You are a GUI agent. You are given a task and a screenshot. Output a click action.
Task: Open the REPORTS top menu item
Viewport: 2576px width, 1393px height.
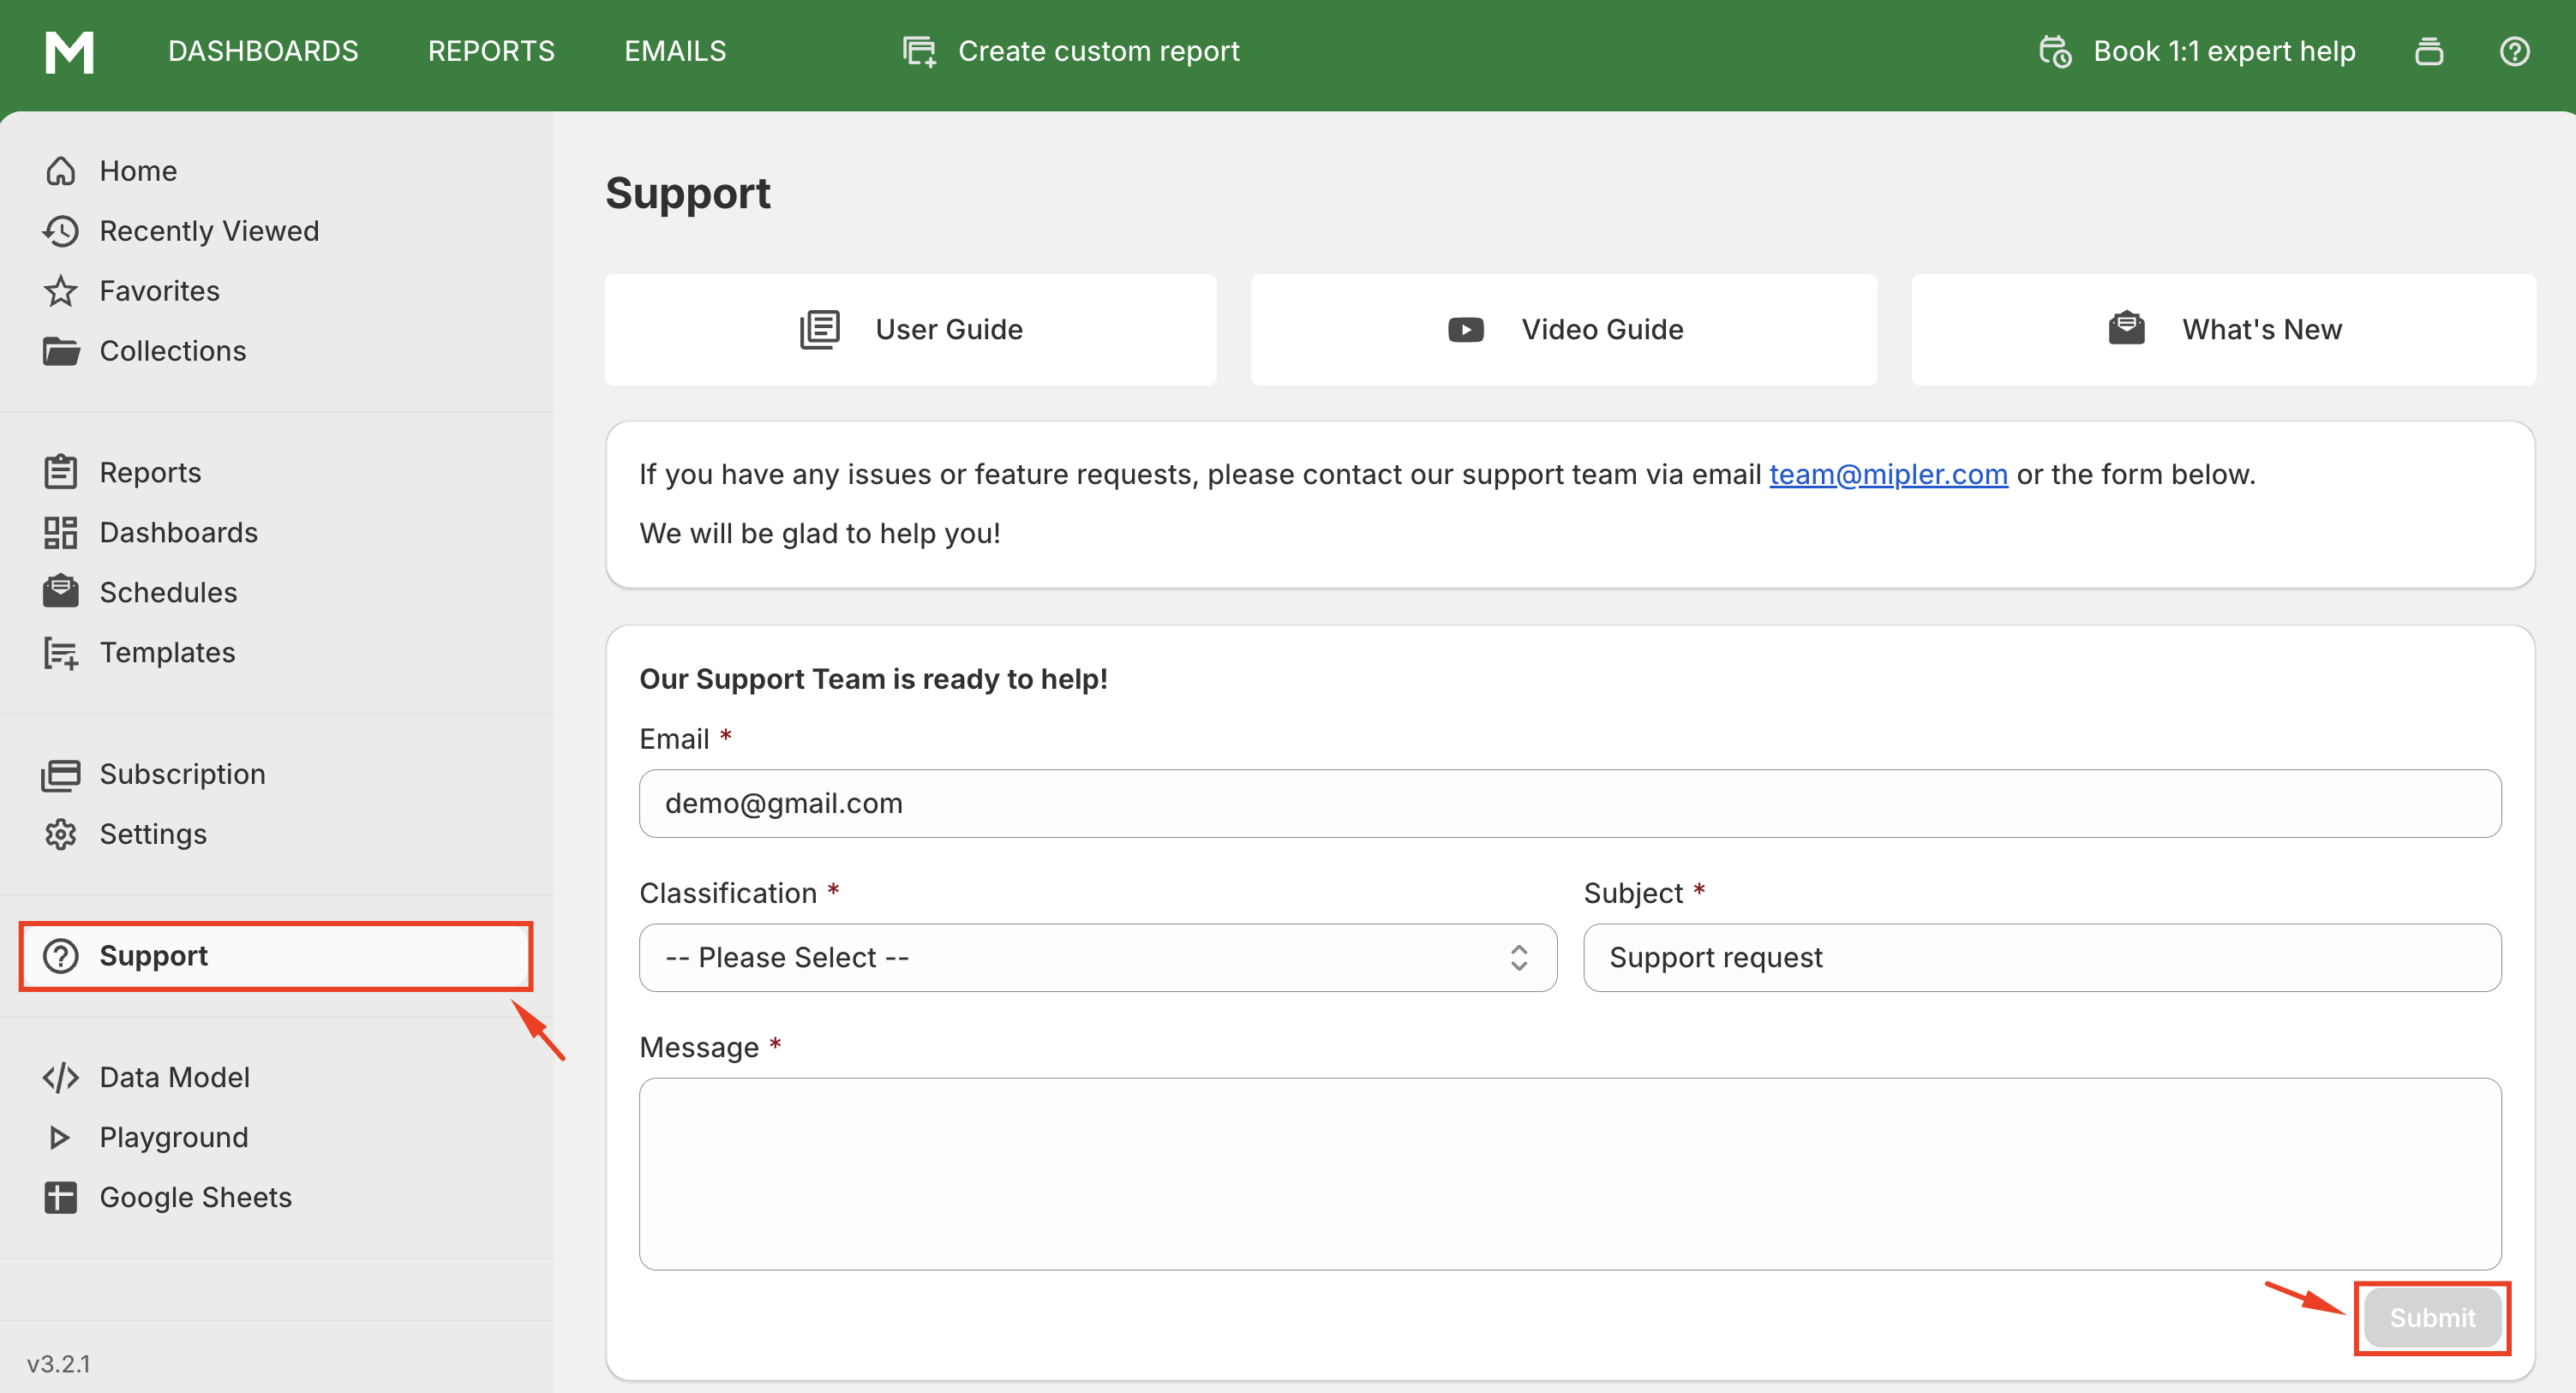(491, 52)
